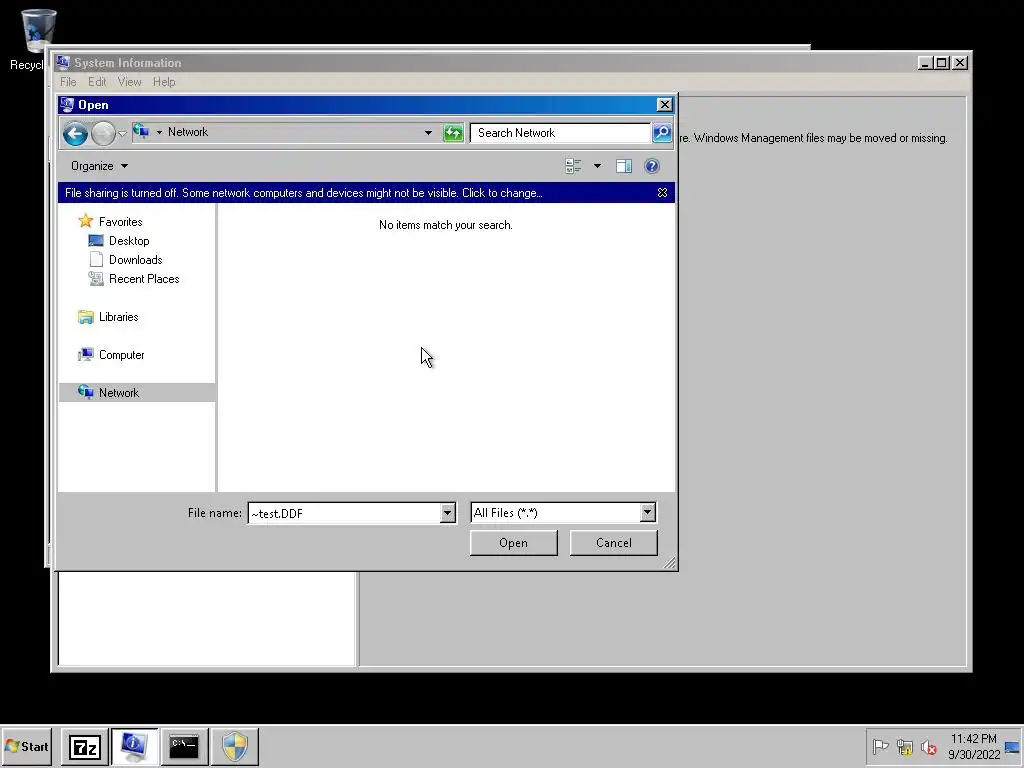Screen dimensions: 1024x768
Task: Open more view options arrow
Action: coord(597,166)
